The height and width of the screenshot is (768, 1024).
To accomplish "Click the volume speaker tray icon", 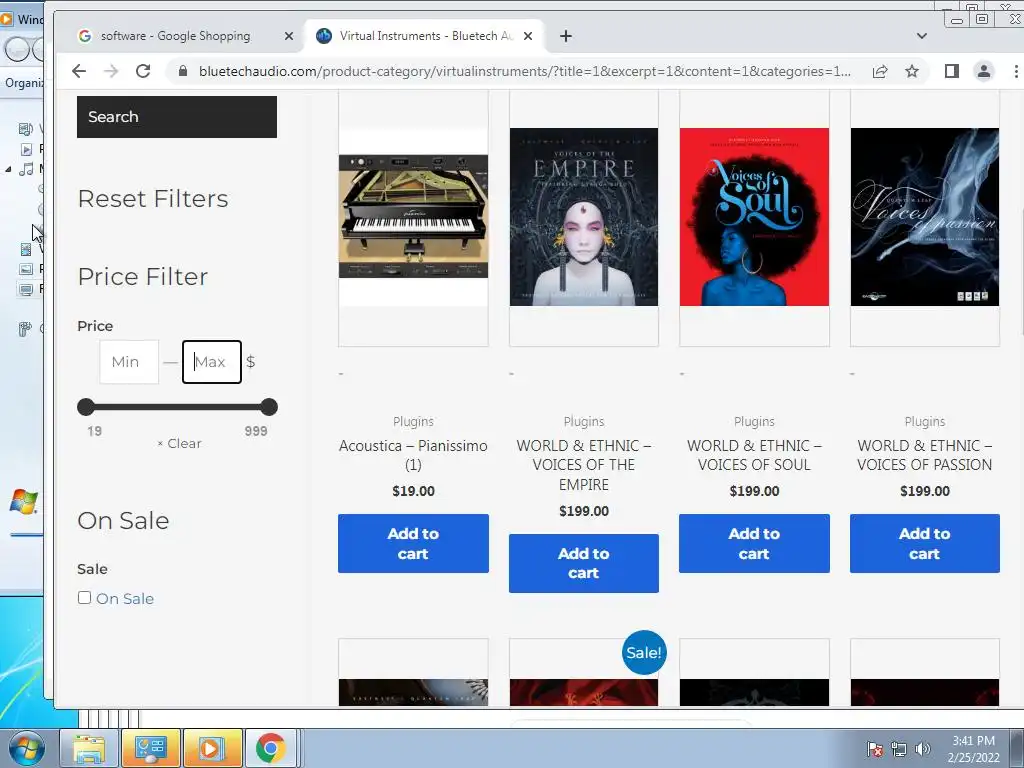I will click(922, 749).
